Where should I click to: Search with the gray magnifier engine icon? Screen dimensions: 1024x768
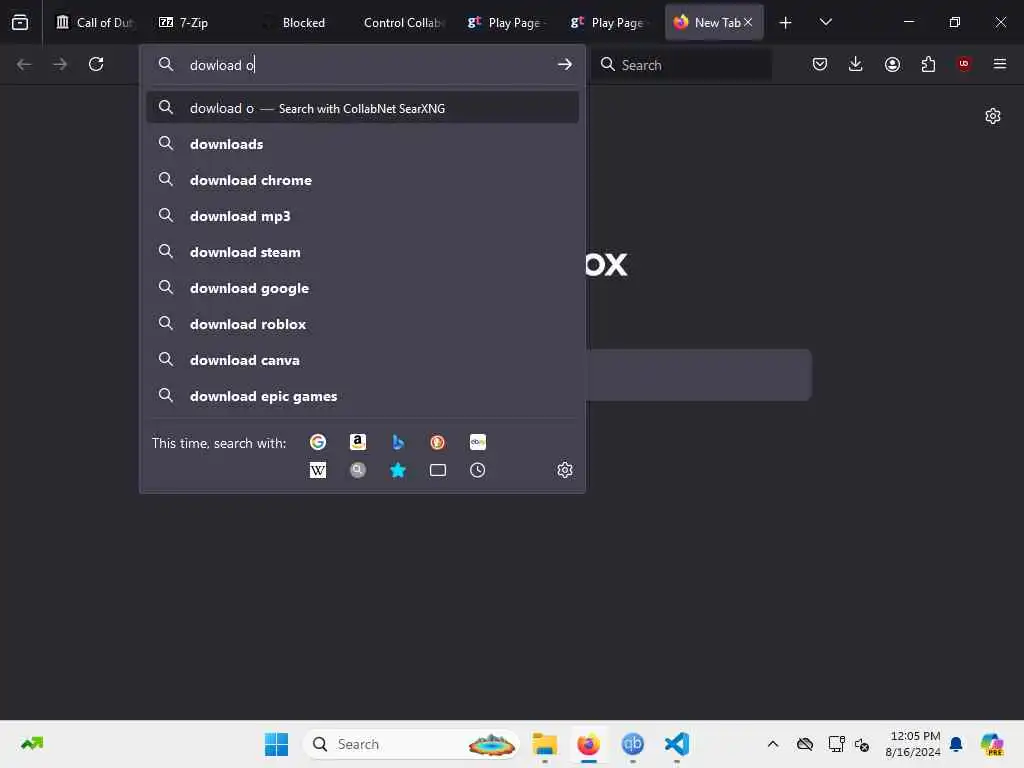358,470
